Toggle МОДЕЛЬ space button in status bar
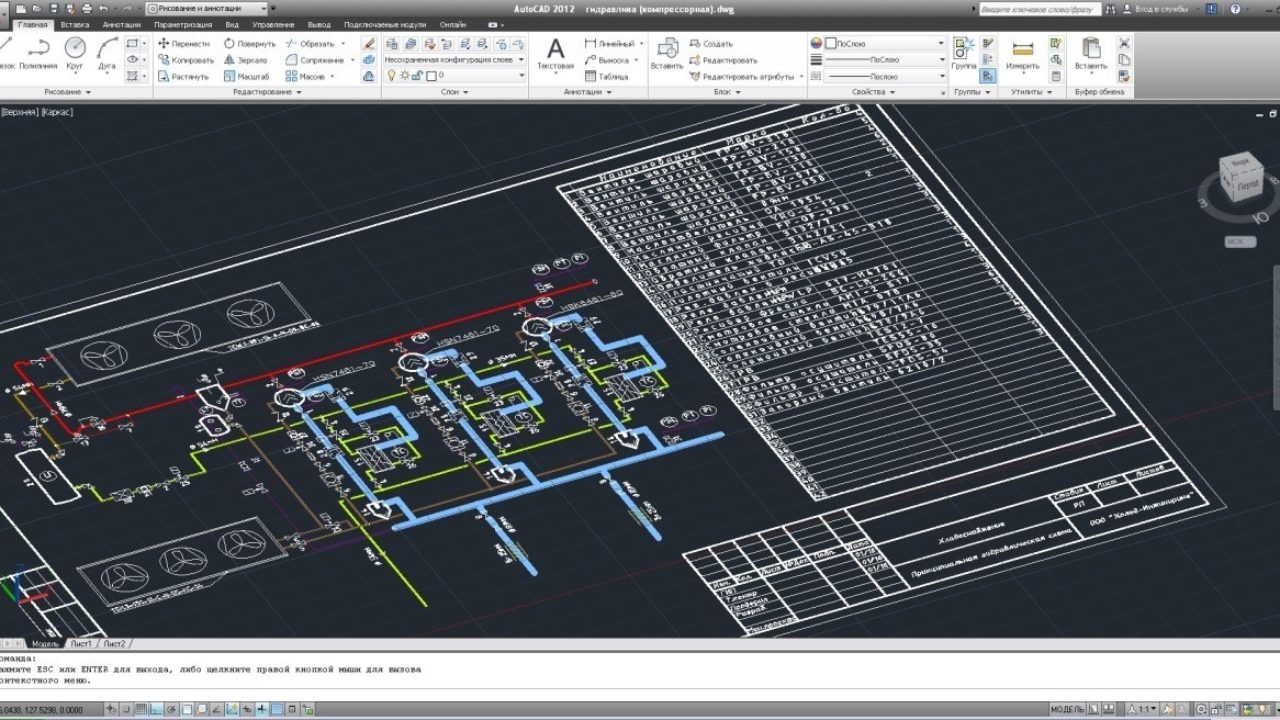 click(x=1067, y=709)
